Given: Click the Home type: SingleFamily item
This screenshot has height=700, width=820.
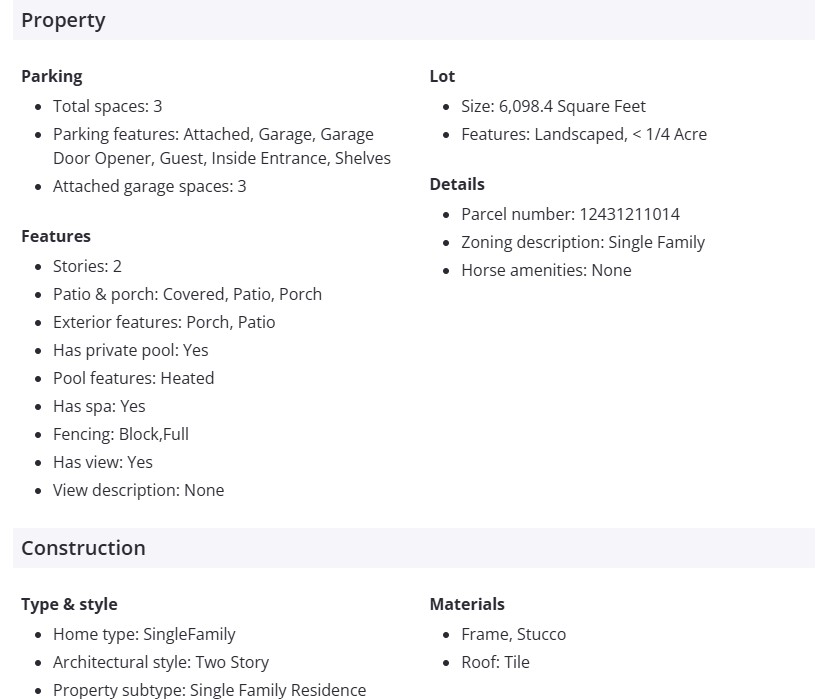Looking at the screenshot, I should point(144,634).
